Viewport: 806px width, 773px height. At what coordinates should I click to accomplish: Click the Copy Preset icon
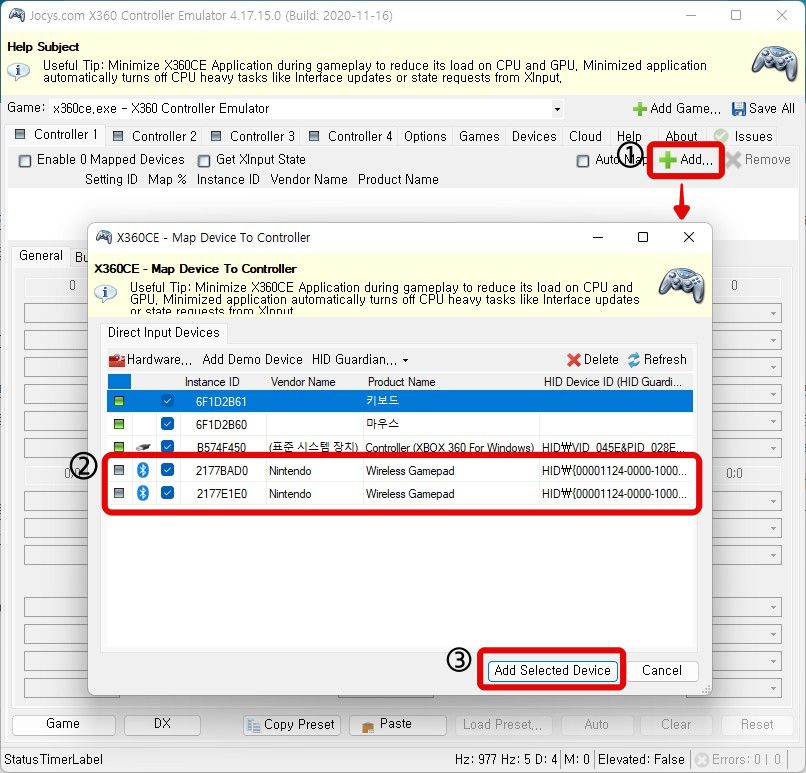point(253,725)
